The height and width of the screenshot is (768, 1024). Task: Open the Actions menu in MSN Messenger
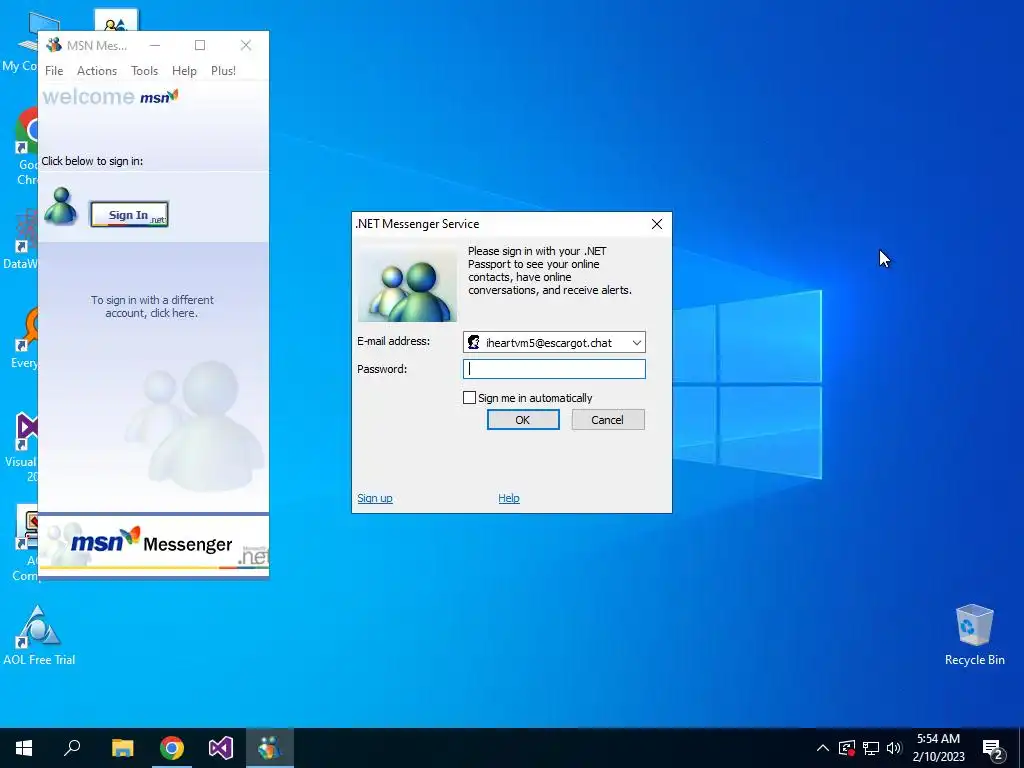coord(97,71)
